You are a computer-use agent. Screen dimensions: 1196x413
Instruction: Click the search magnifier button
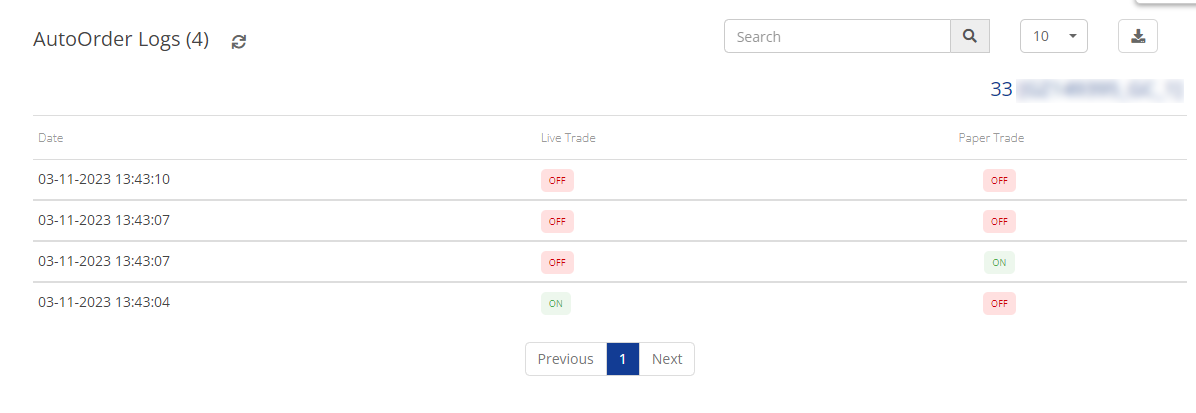969,36
